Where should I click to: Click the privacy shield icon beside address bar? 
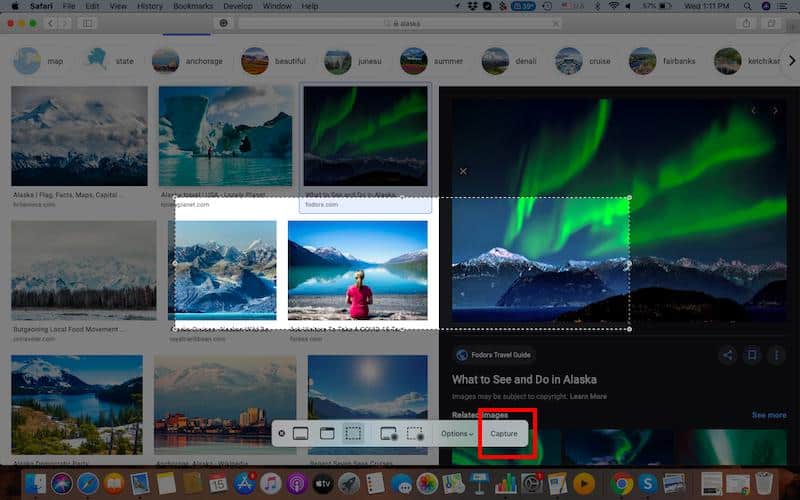coord(223,23)
